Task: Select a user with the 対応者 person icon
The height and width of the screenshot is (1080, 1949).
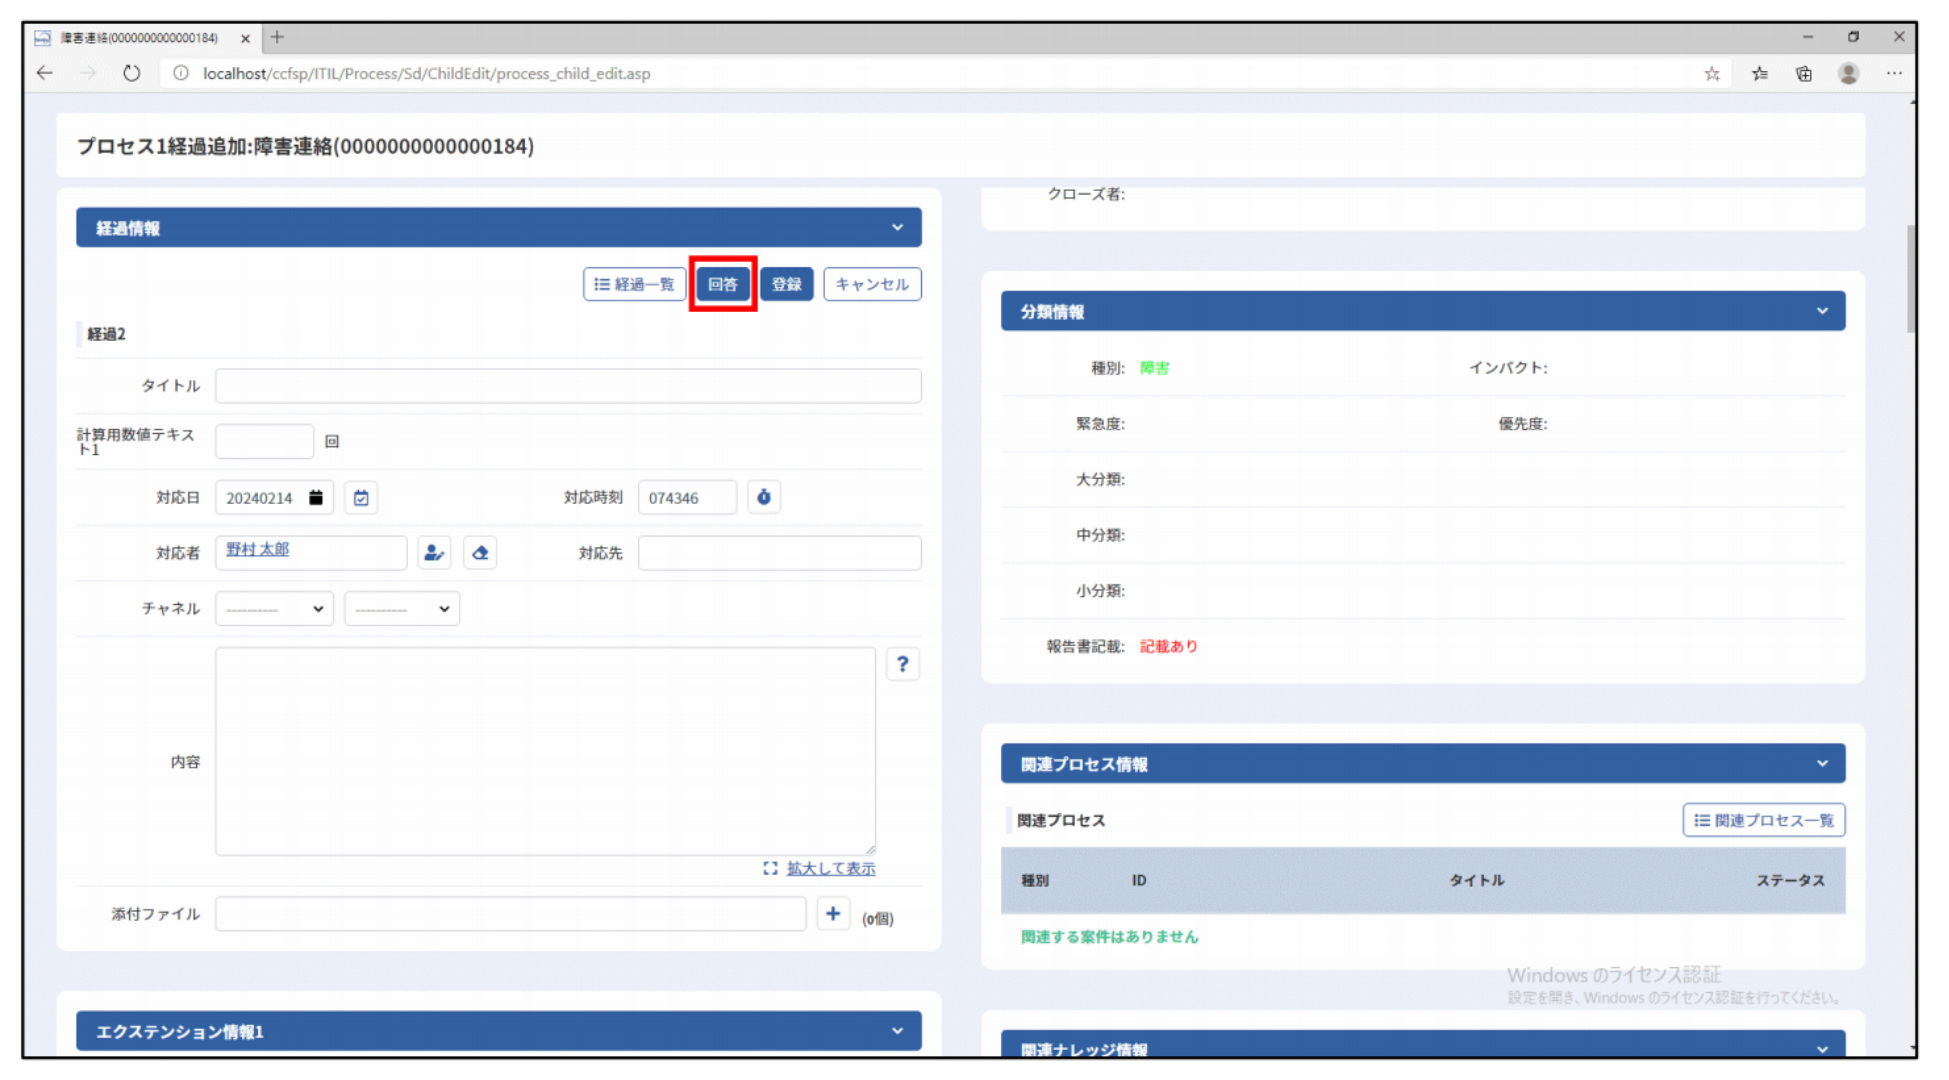Action: (x=433, y=553)
